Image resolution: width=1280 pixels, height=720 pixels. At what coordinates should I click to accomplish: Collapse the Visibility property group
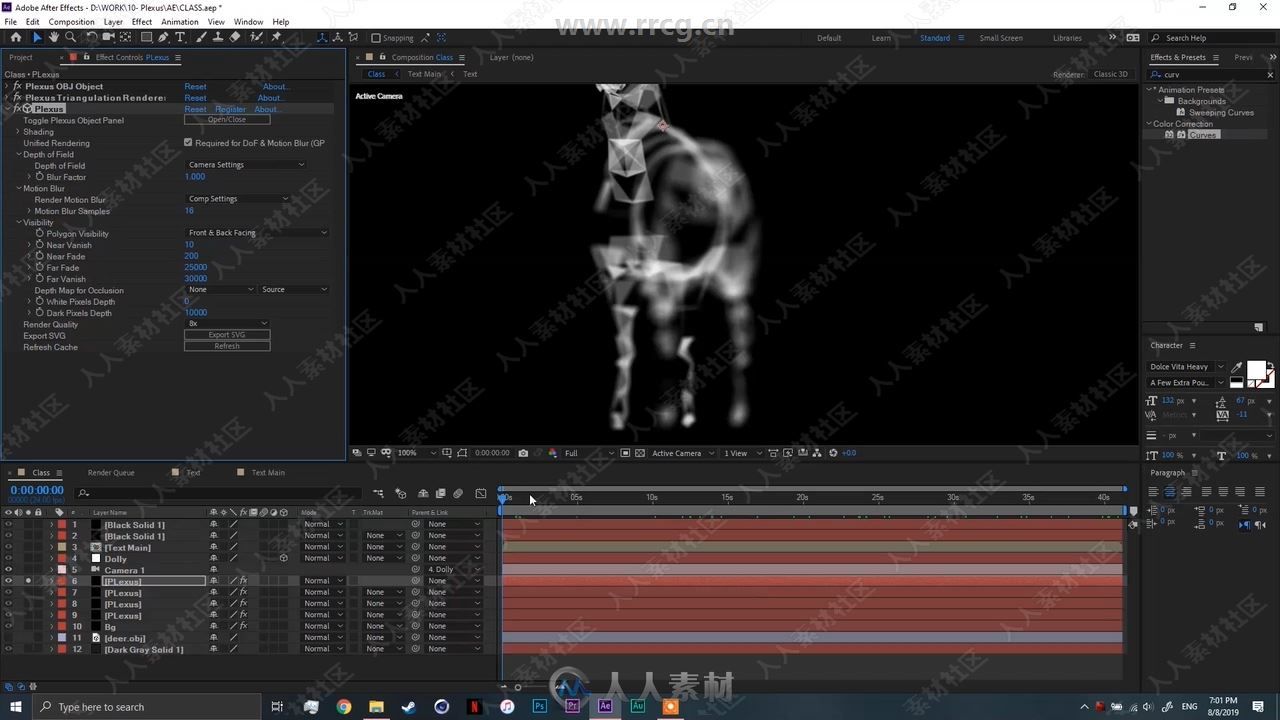pyautogui.click(x=18, y=222)
